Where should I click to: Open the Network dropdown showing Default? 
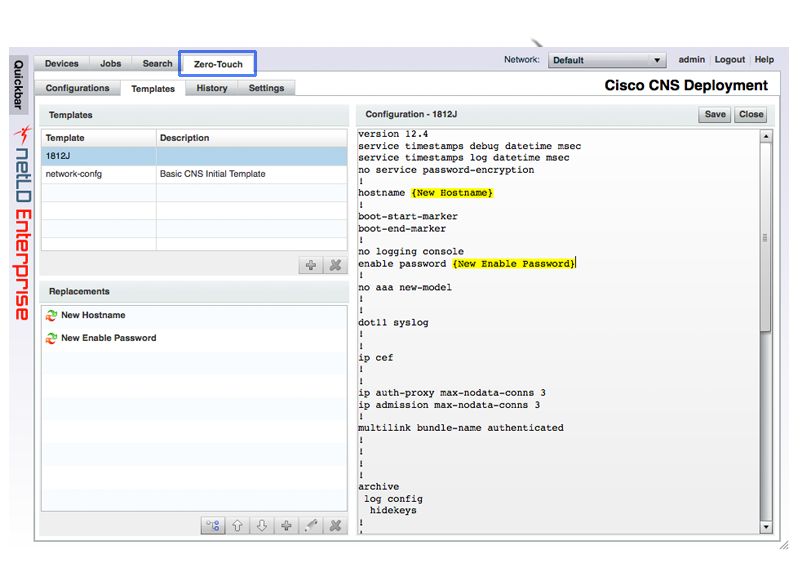(607, 60)
